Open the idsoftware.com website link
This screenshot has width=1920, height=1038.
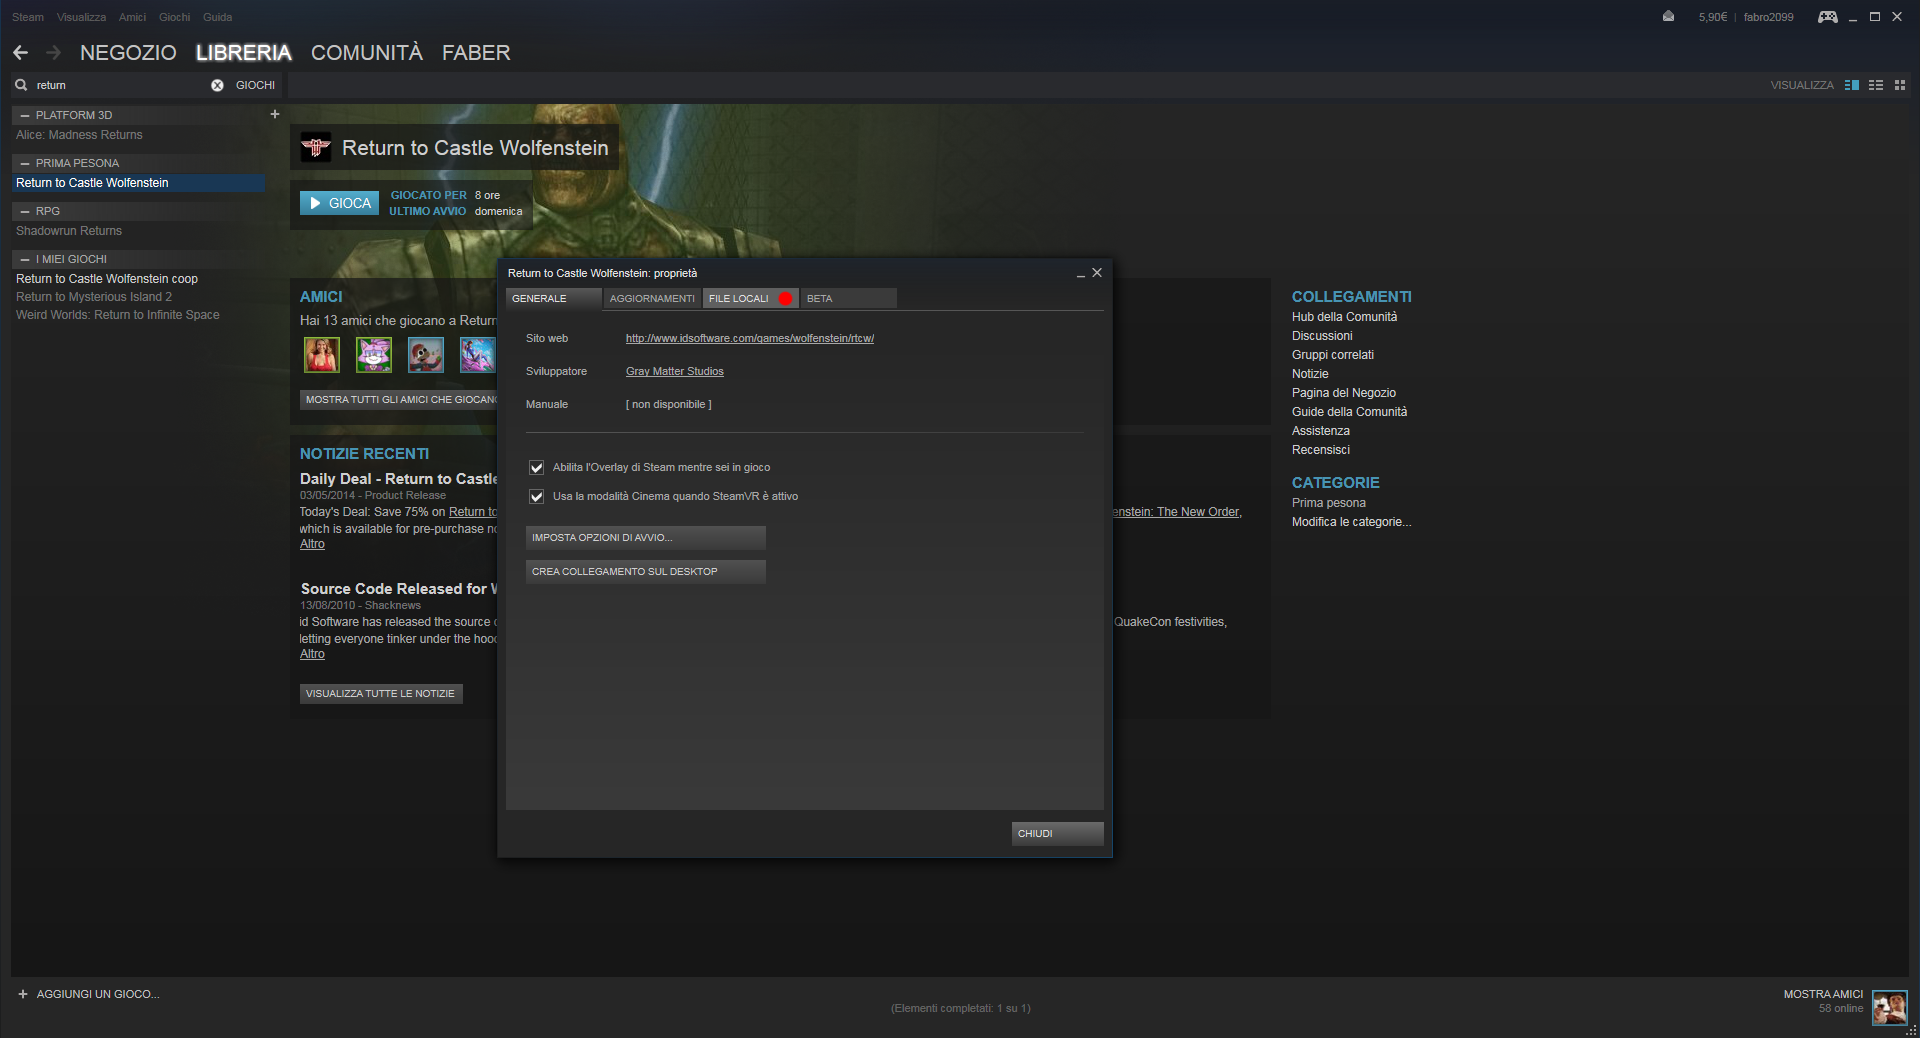(750, 338)
